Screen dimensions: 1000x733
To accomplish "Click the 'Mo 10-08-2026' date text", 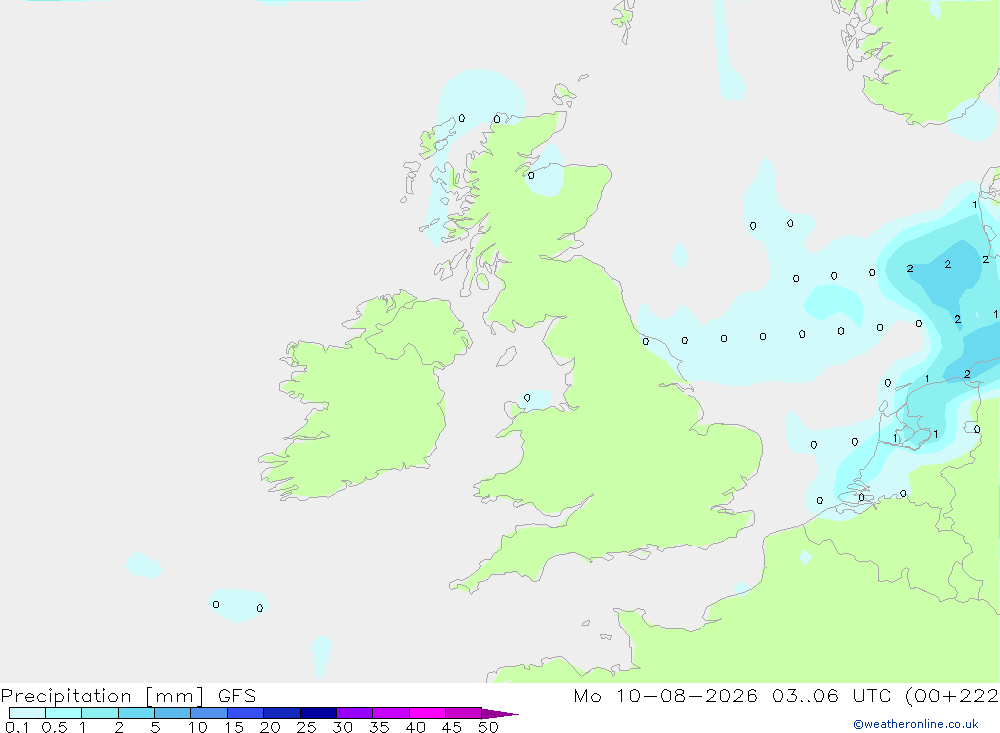I will coord(665,695).
